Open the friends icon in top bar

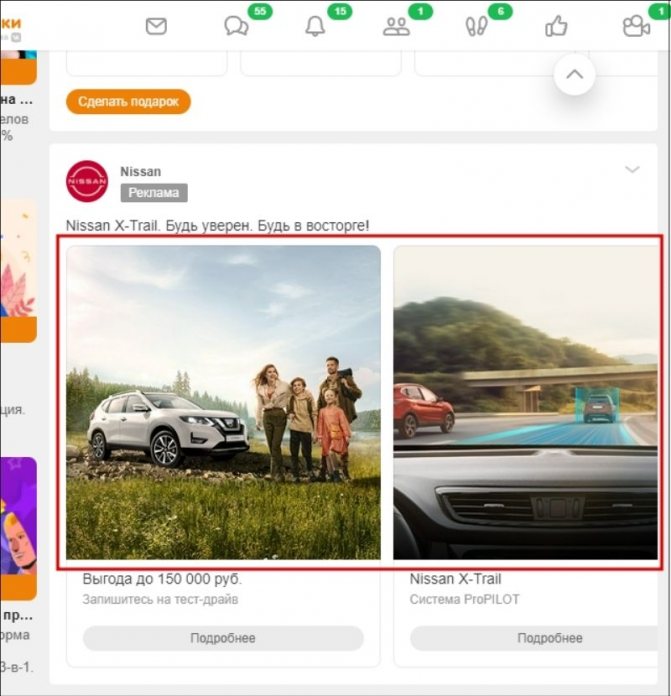(396, 27)
